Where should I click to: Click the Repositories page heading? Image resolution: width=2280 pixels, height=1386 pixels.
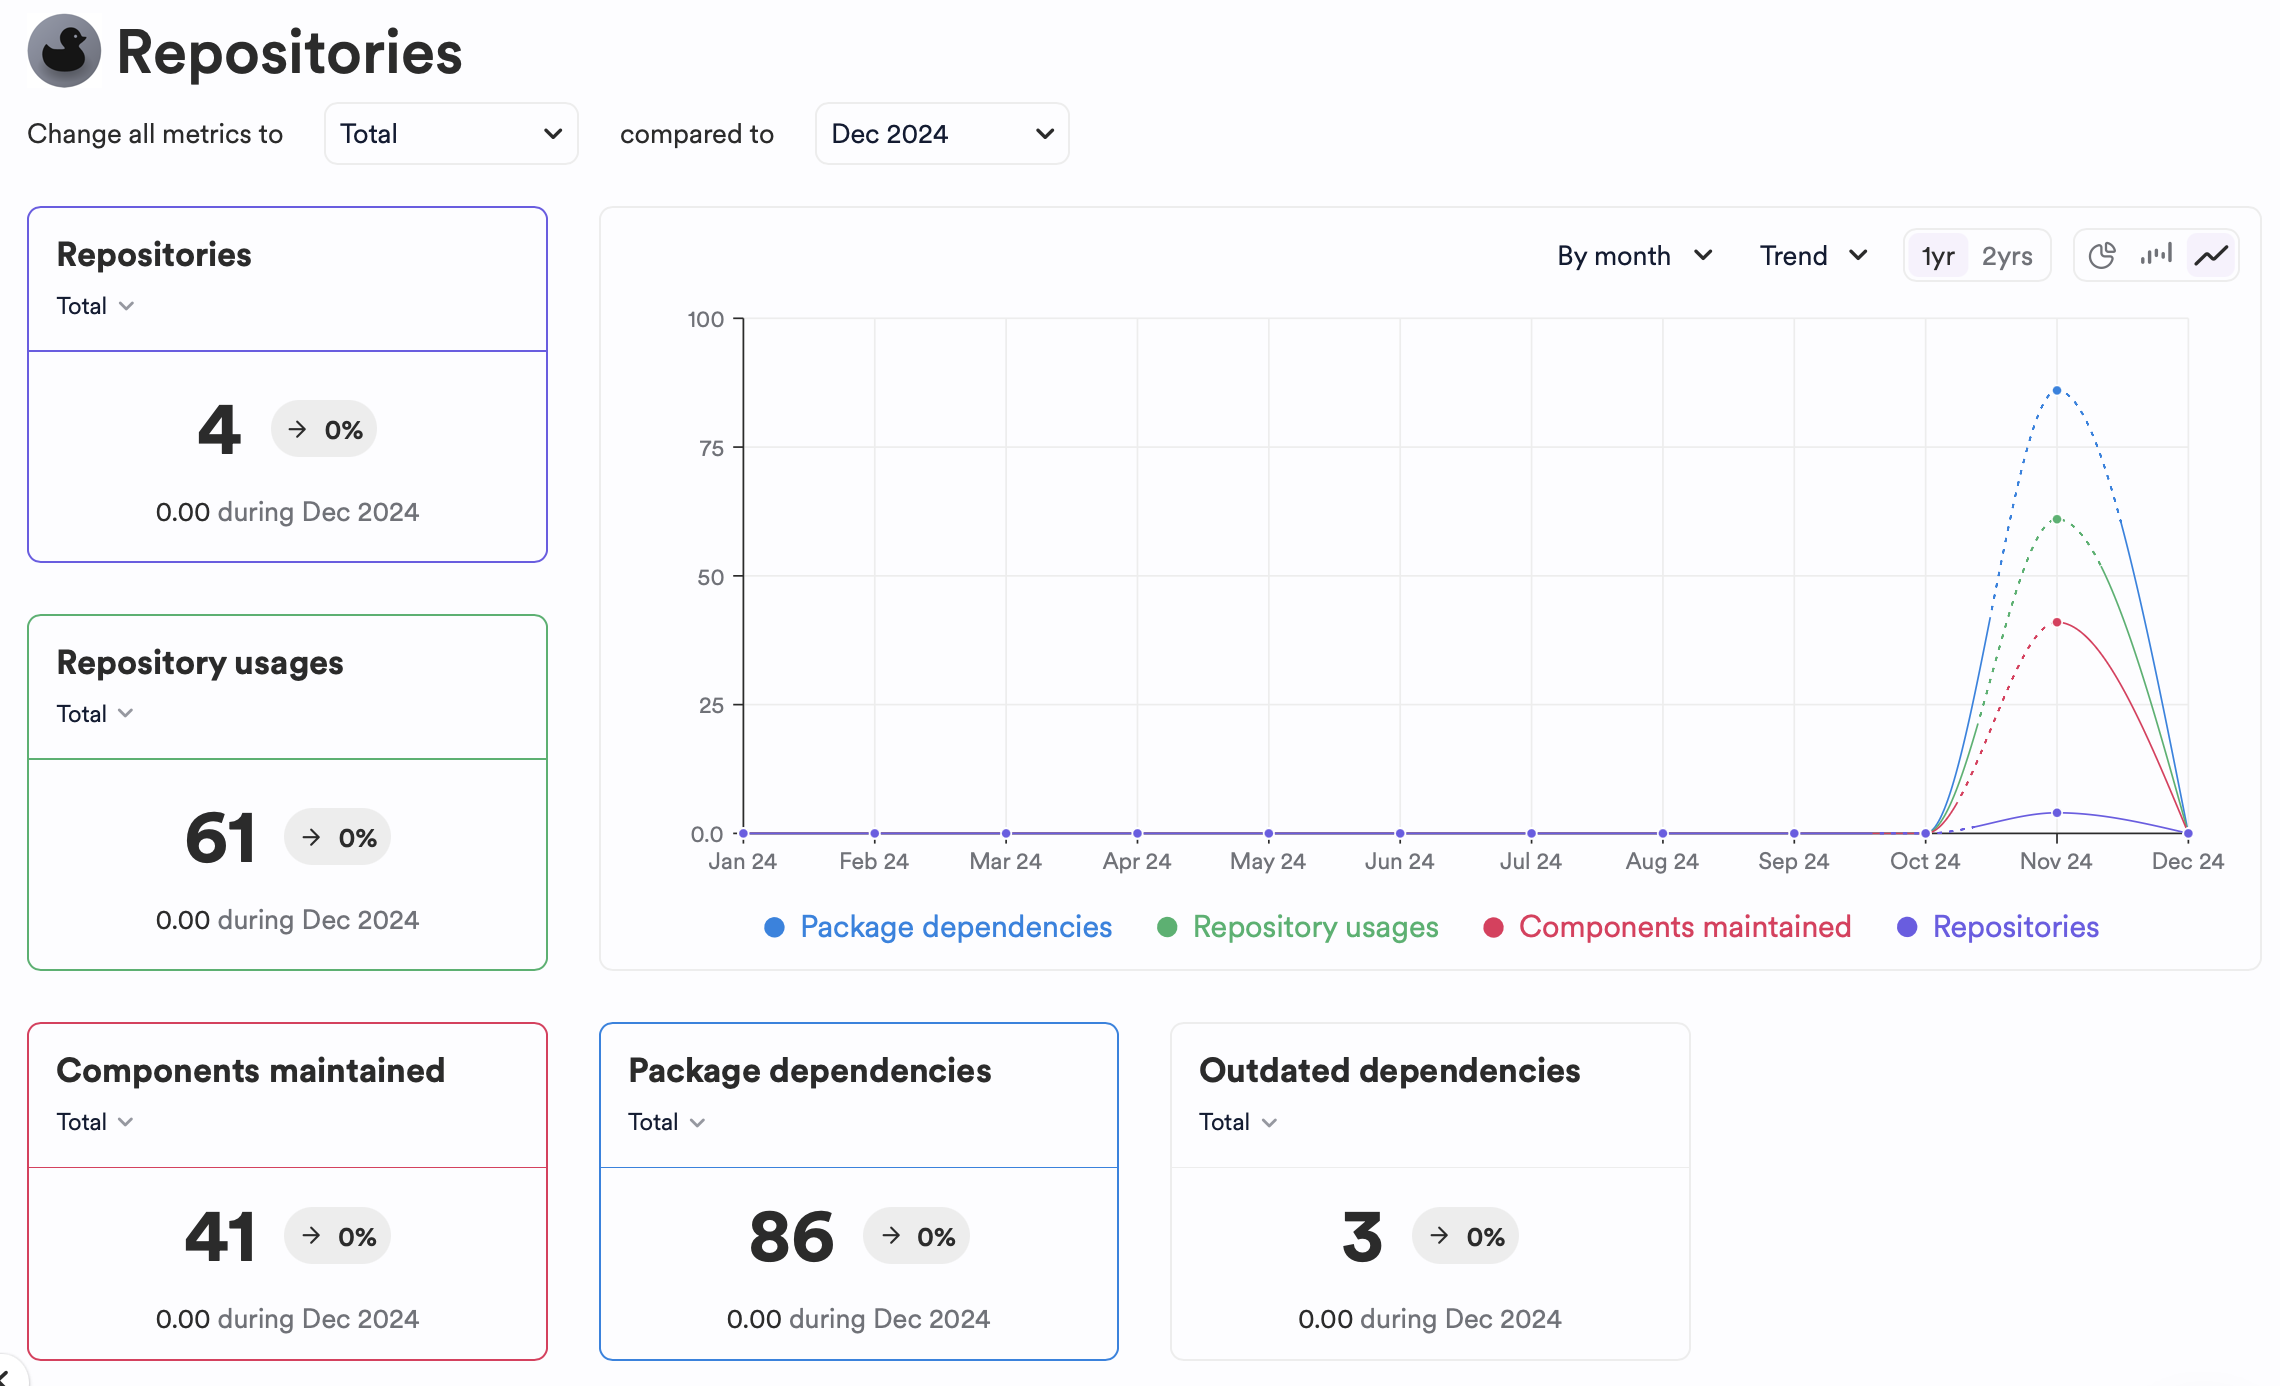click(289, 52)
